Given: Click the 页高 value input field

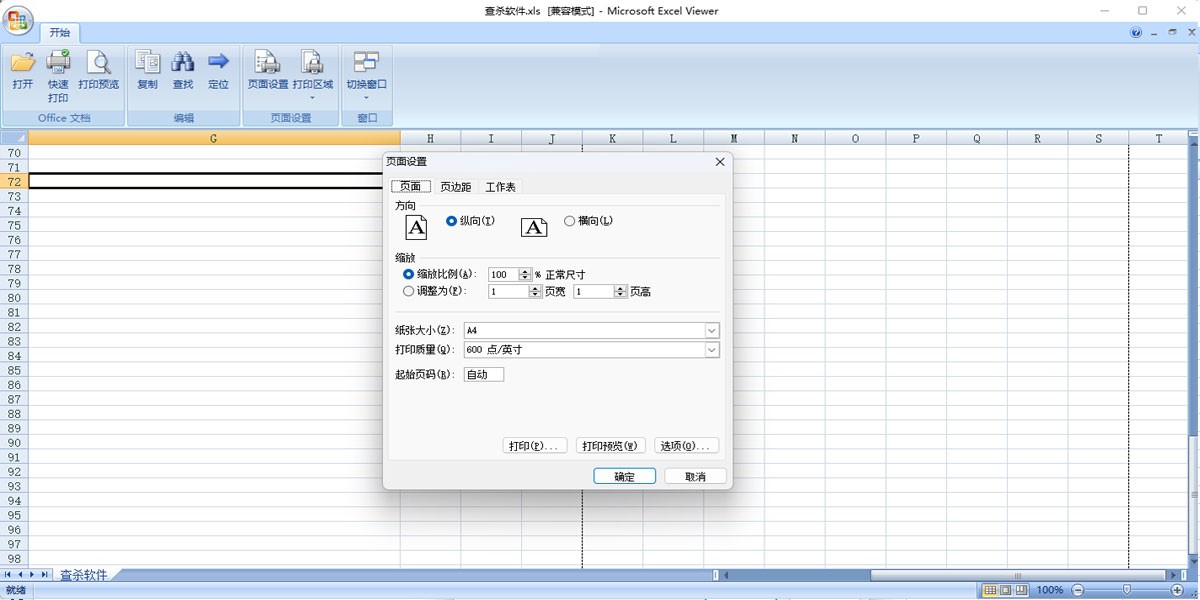Looking at the screenshot, I should (x=594, y=291).
